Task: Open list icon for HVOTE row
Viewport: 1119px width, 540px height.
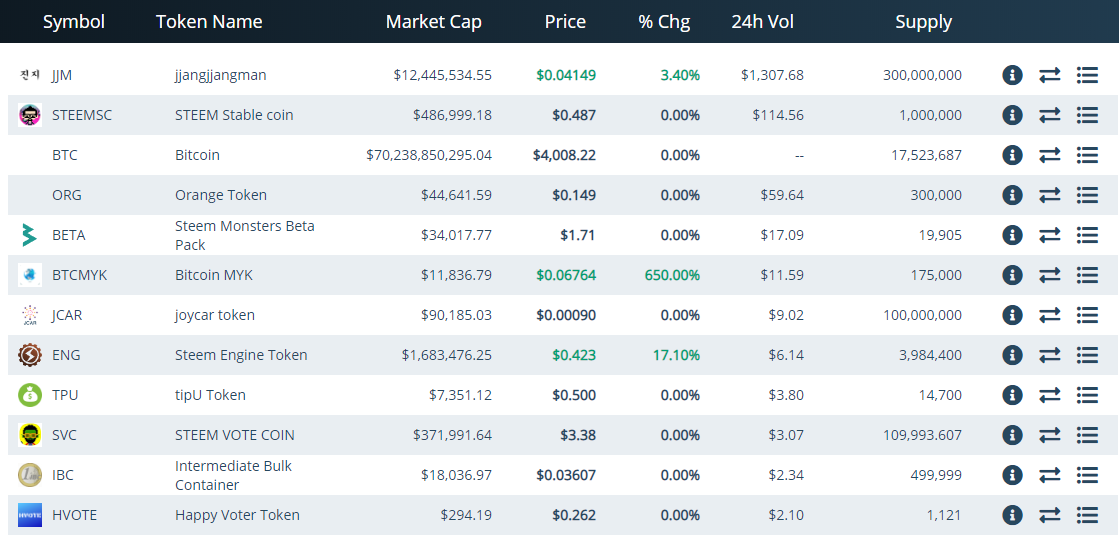Action: pos(1087,514)
